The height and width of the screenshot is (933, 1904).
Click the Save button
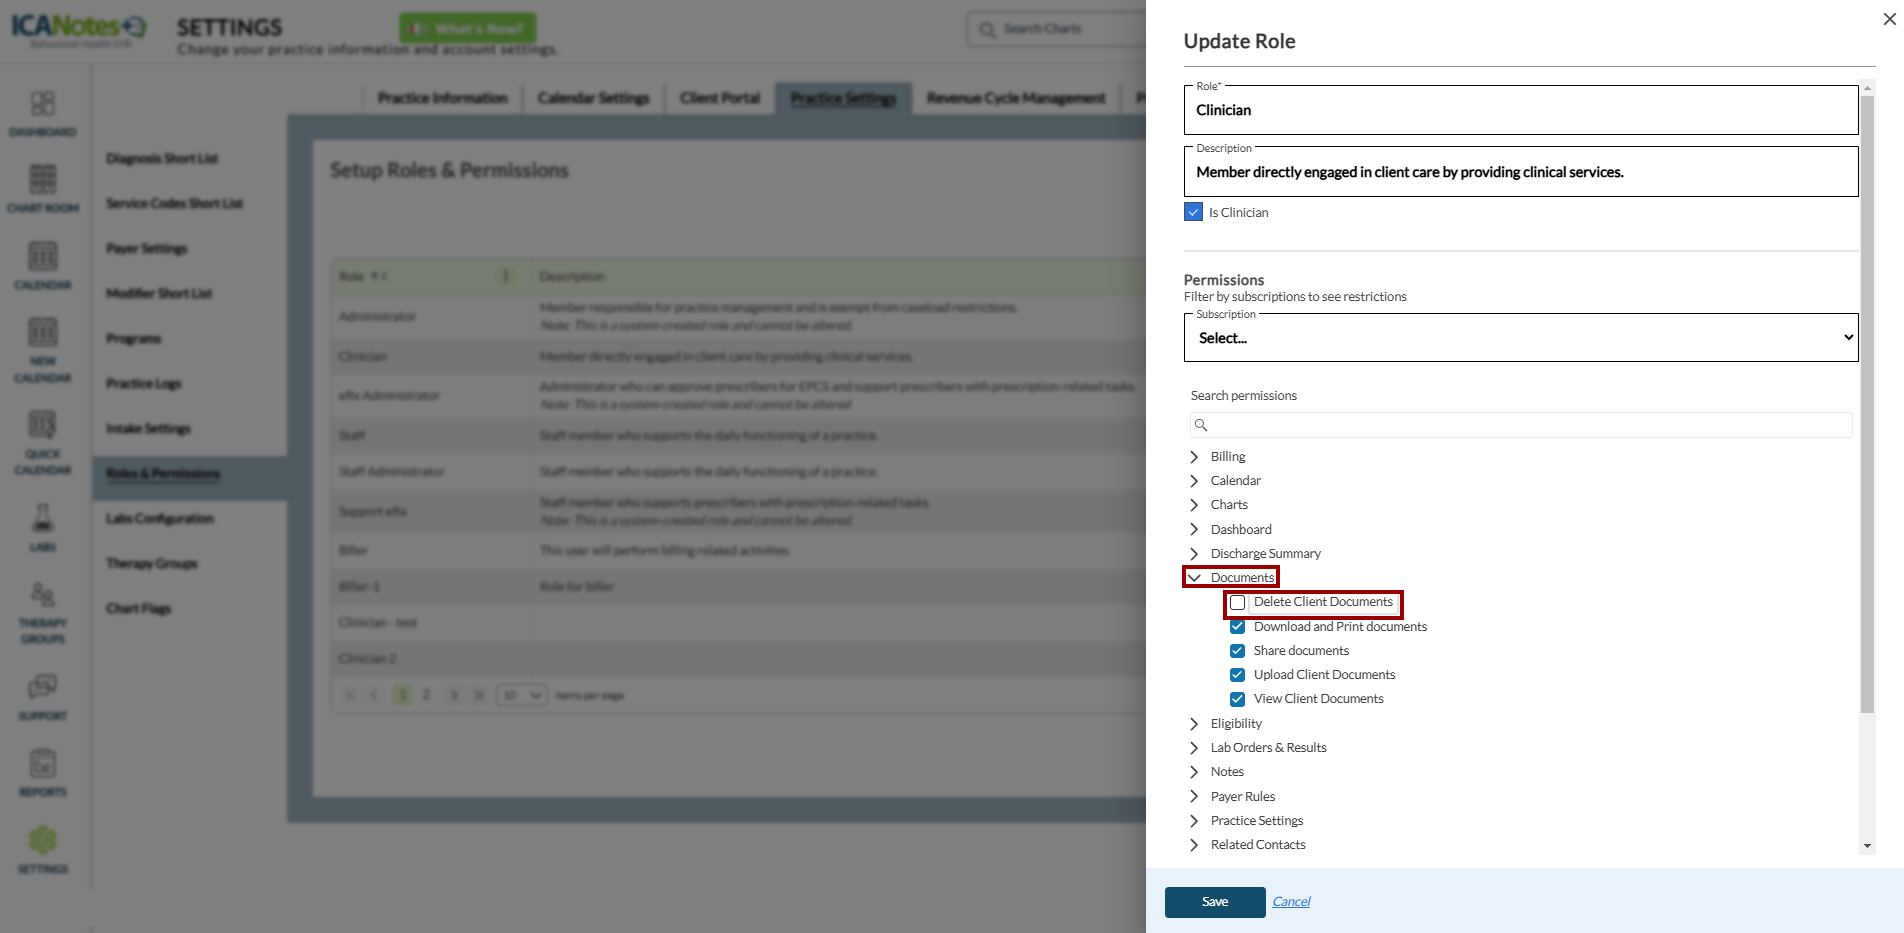click(1215, 902)
